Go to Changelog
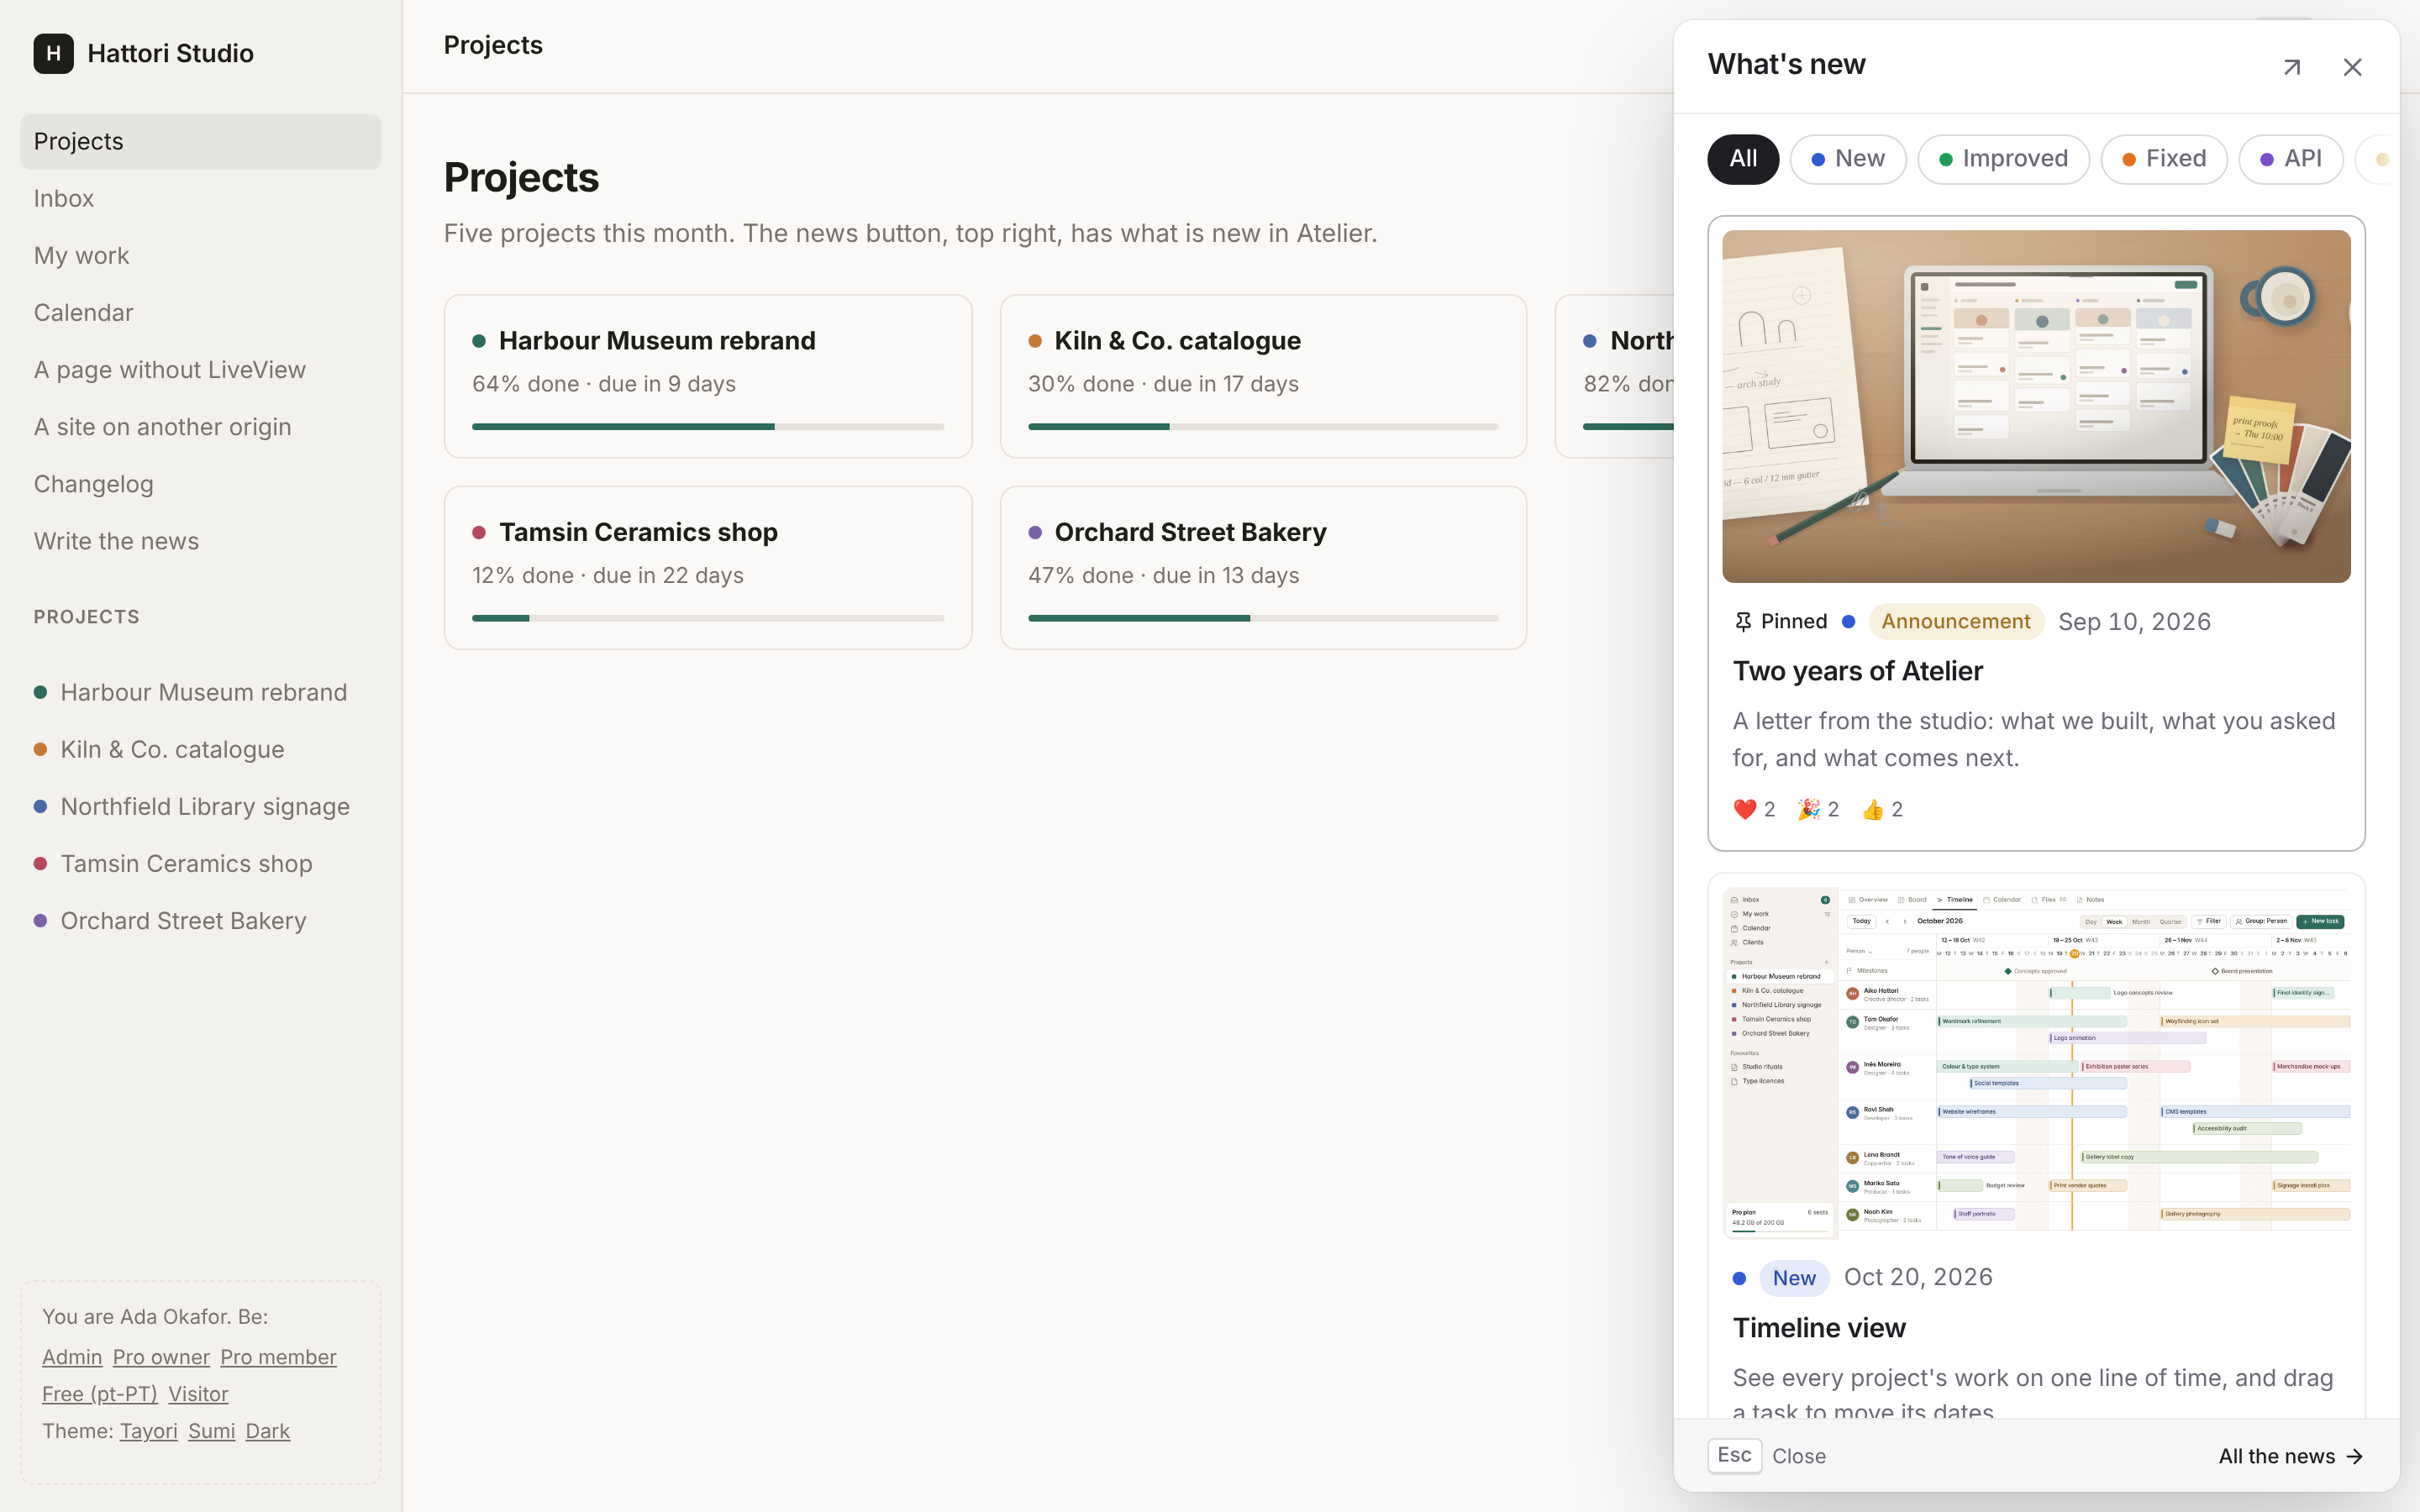 click(200, 483)
